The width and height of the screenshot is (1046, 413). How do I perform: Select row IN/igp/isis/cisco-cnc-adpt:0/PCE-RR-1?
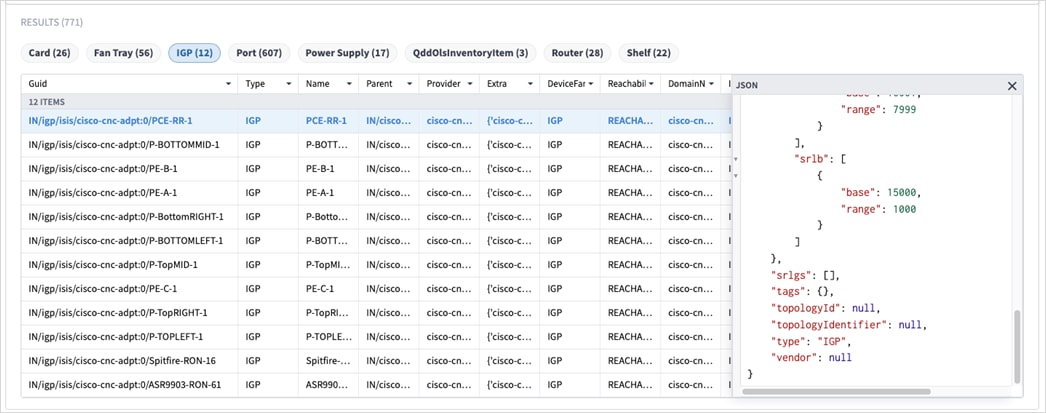377,121
